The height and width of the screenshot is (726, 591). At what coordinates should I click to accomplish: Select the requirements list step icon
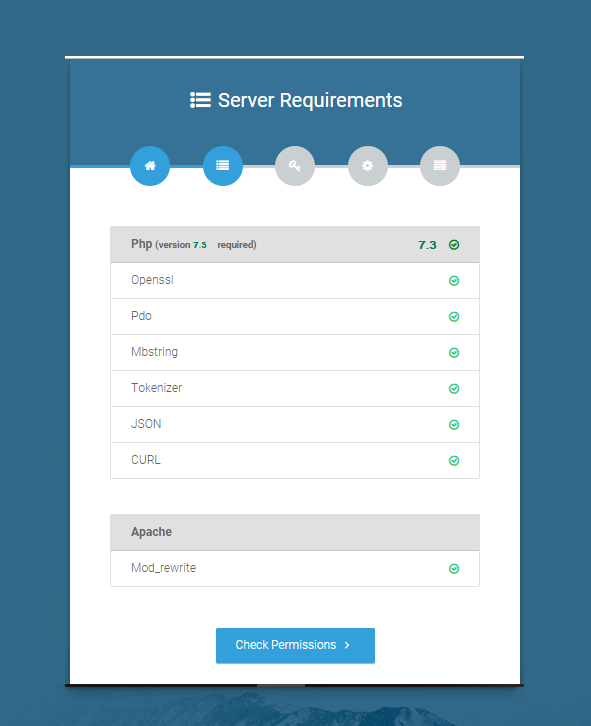click(222, 166)
